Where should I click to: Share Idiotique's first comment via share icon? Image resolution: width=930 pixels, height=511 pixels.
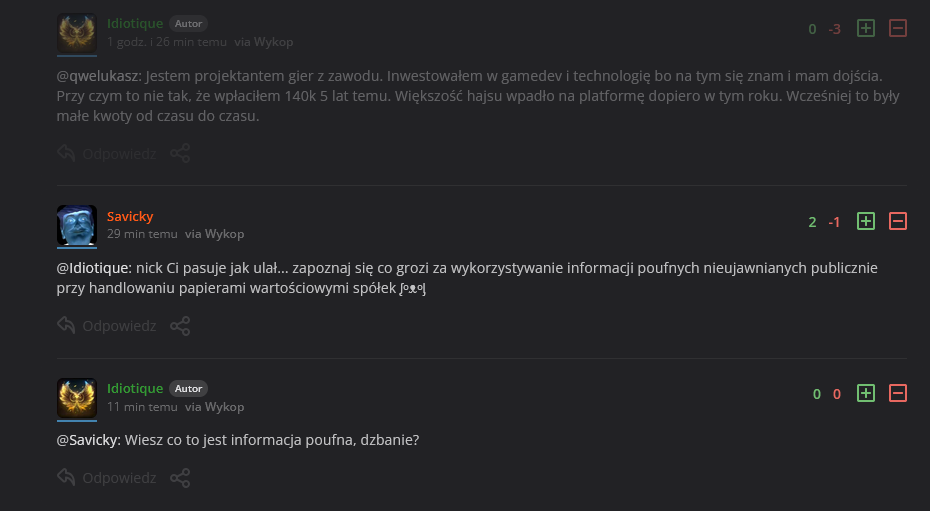pyautogui.click(x=180, y=153)
